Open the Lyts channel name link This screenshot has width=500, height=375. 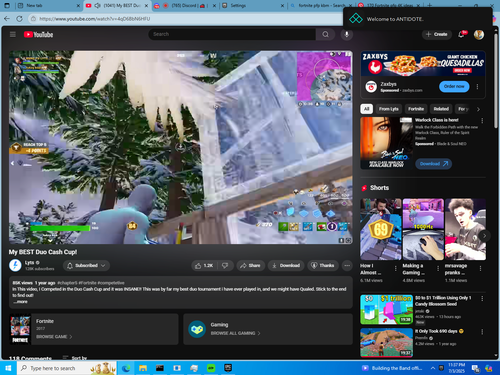pyautogui.click(x=29, y=263)
